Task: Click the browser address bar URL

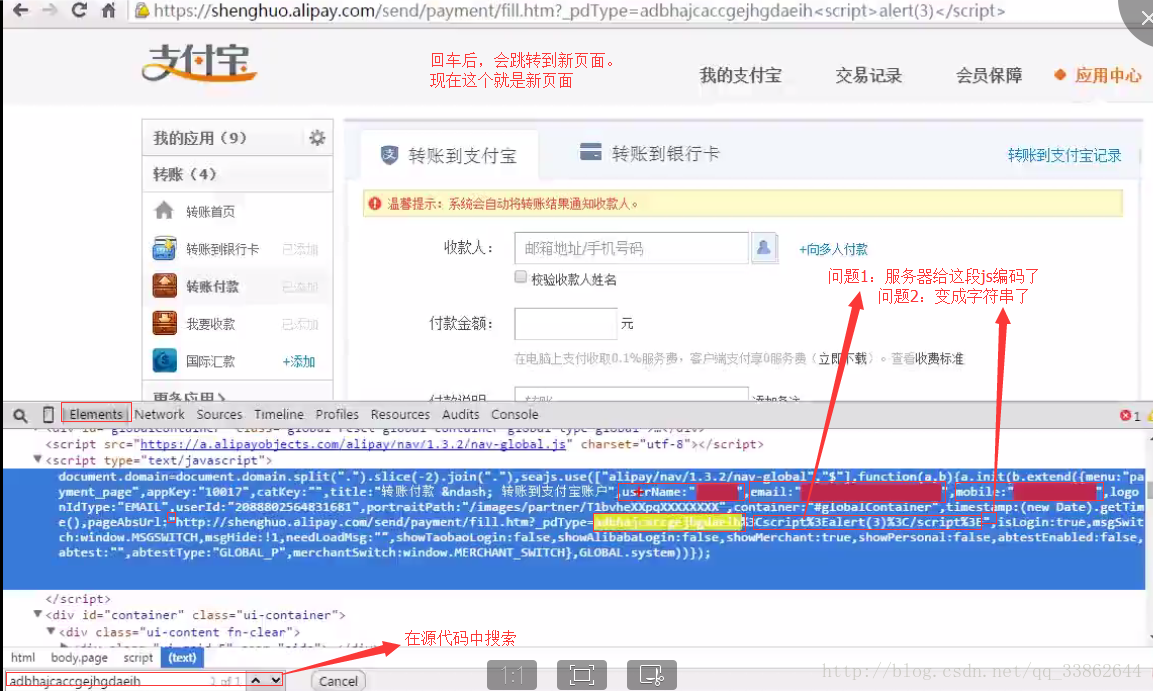Action: [x=579, y=10]
